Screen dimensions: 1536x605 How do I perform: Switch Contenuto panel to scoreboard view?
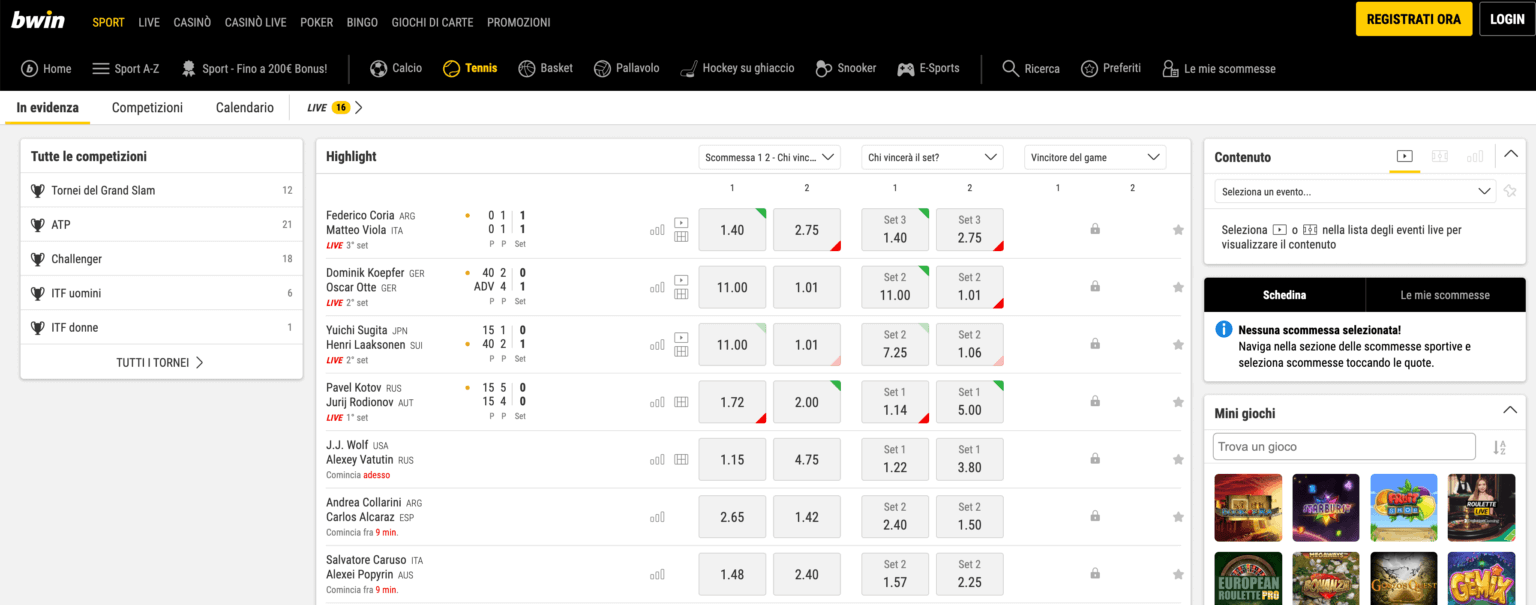tap(1440, 156)
